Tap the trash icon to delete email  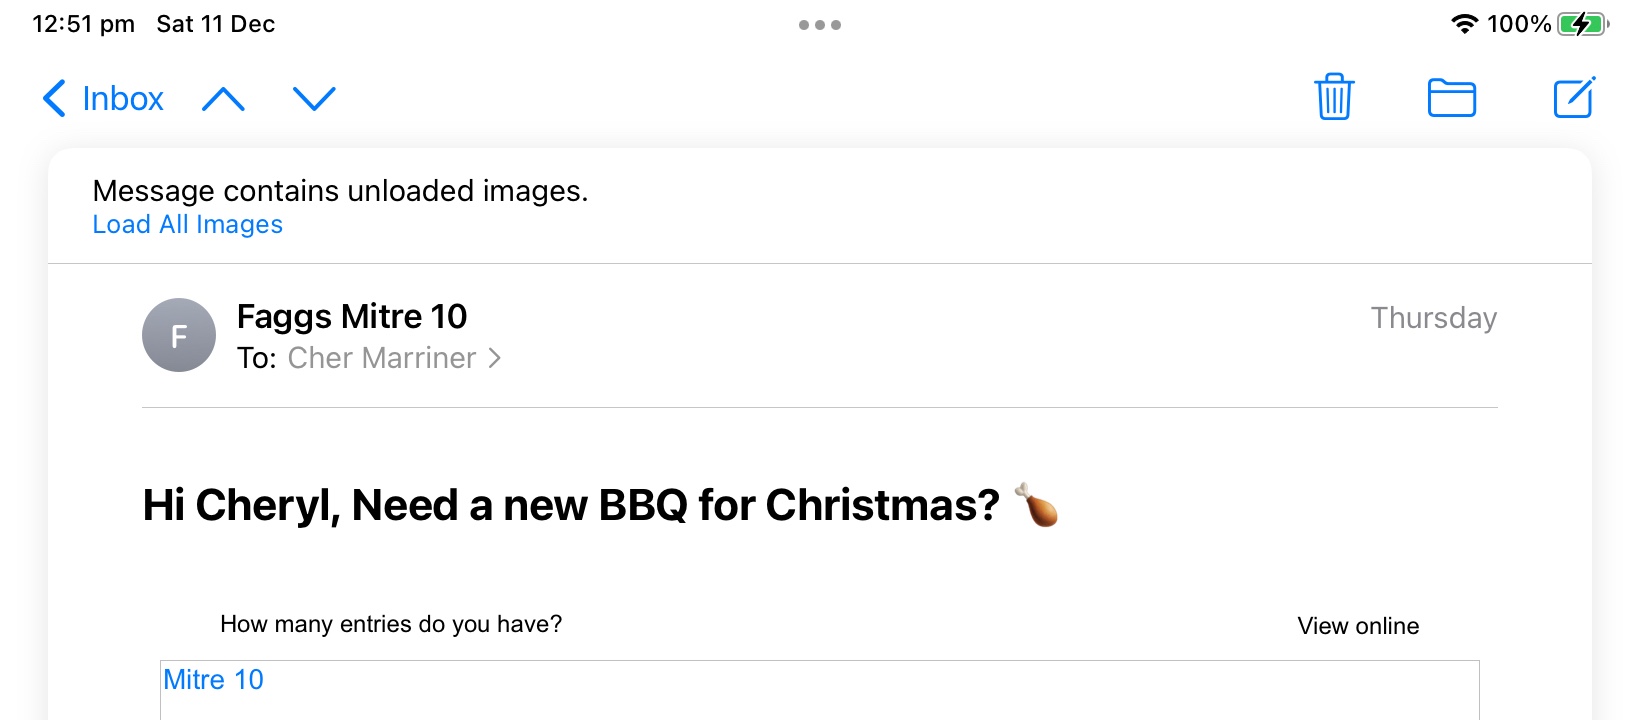1334,97
